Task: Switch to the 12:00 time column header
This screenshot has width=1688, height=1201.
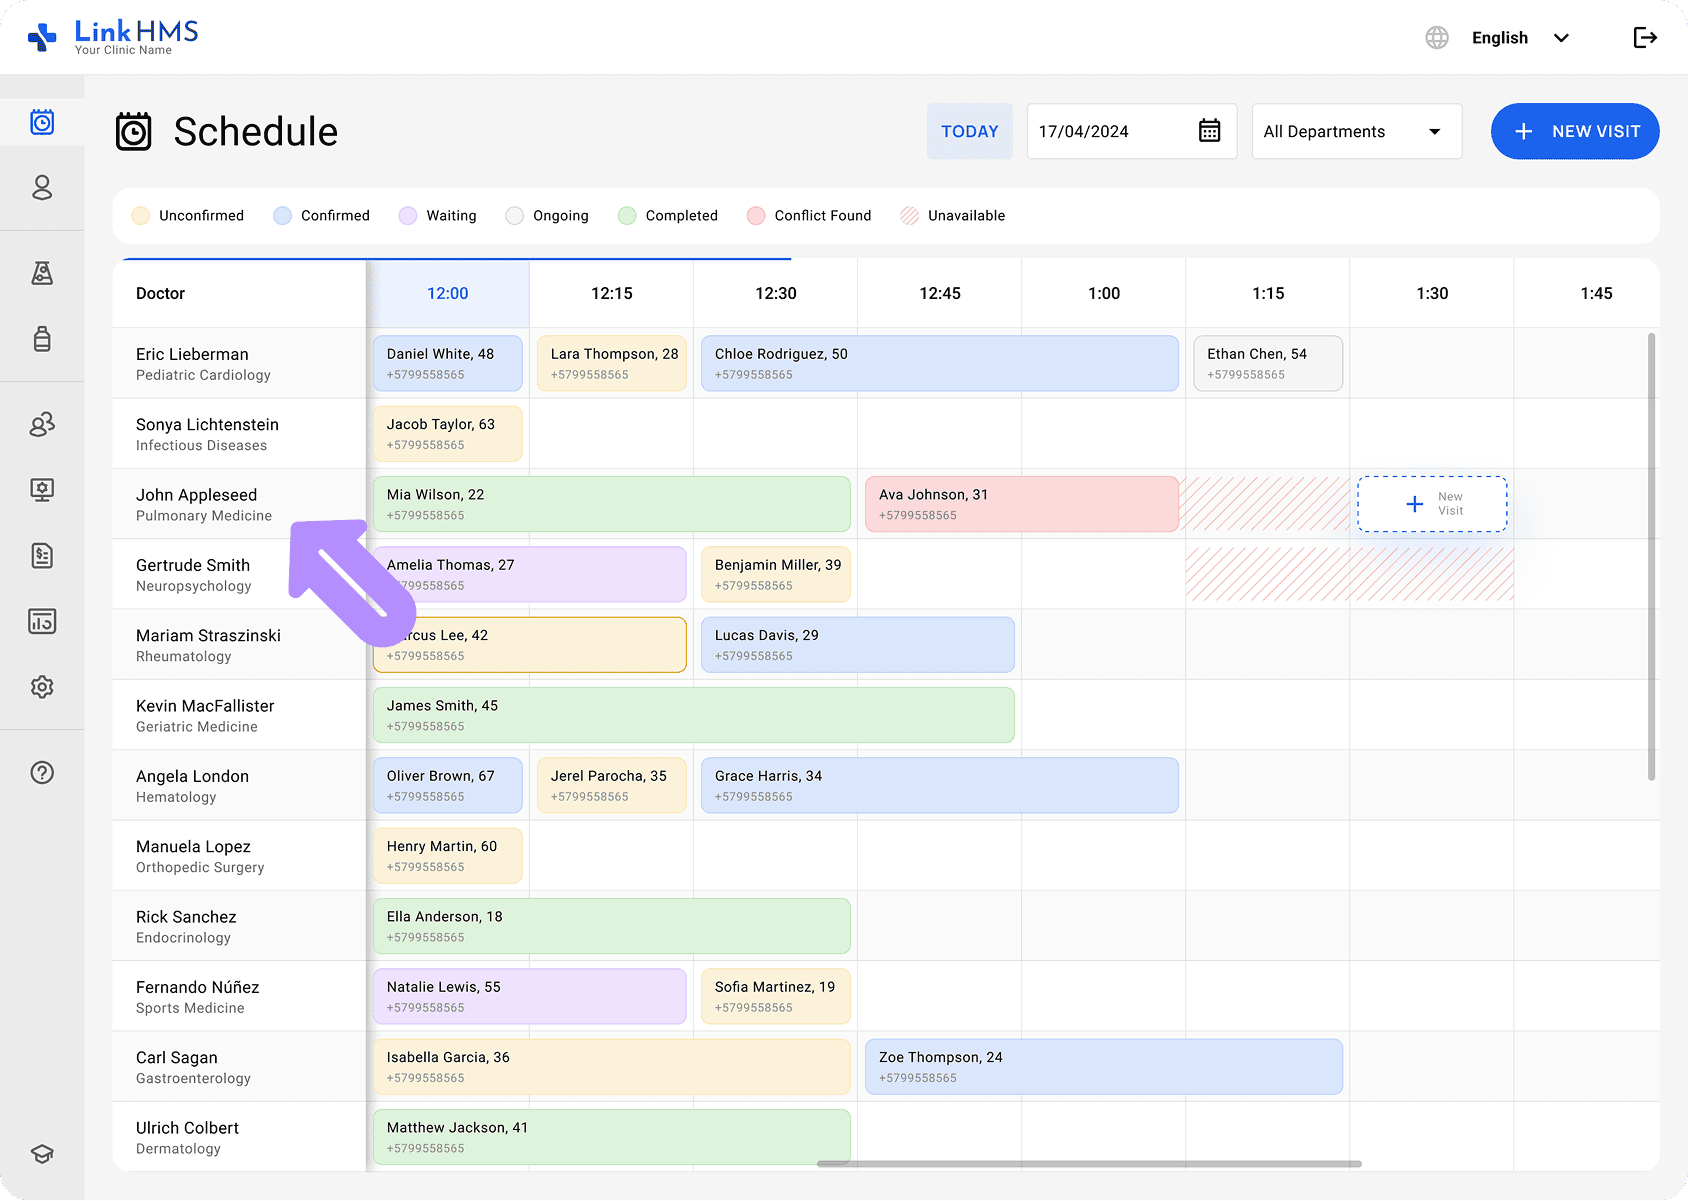Action: (447, 293)
